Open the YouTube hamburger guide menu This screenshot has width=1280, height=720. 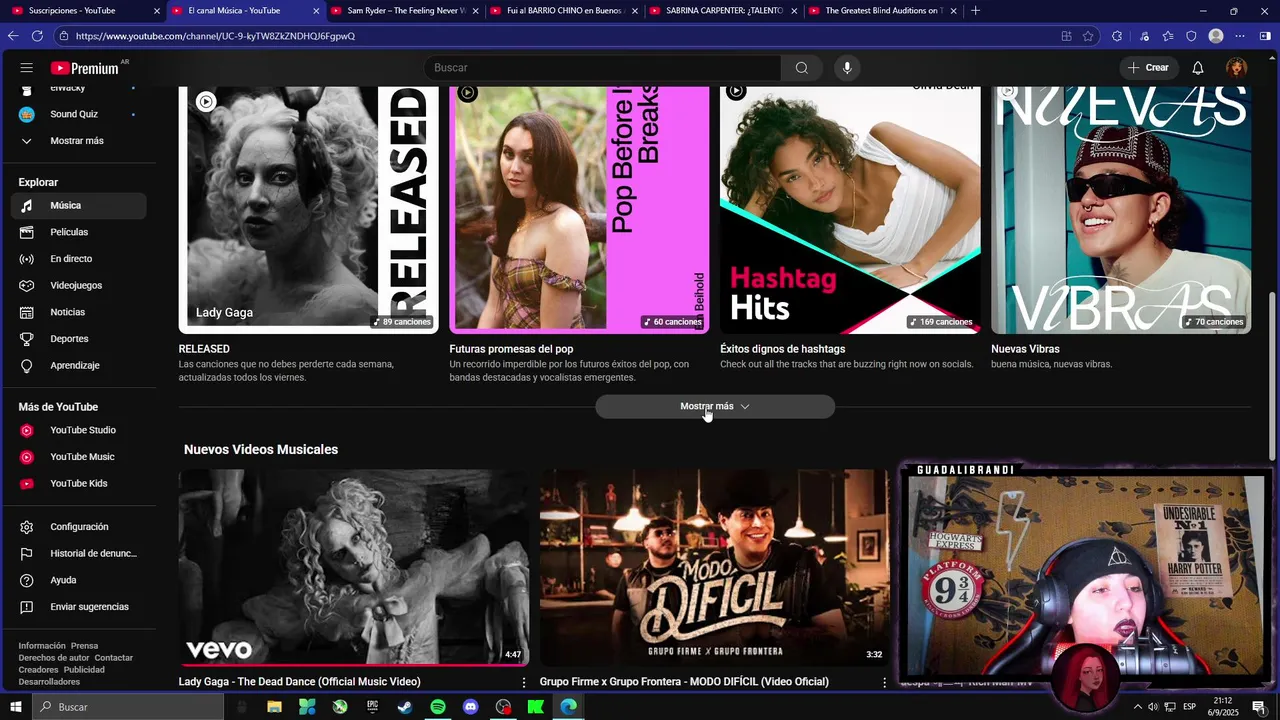pos(27,68)
